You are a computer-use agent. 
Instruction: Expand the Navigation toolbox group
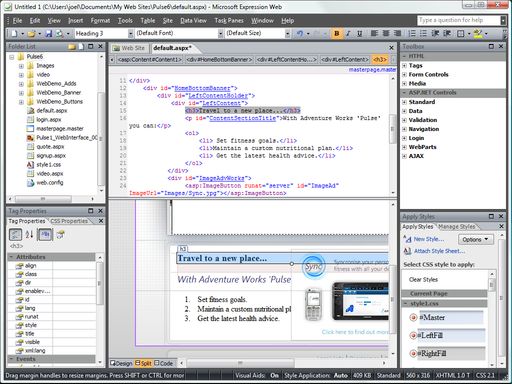click(x=404, y=129)
